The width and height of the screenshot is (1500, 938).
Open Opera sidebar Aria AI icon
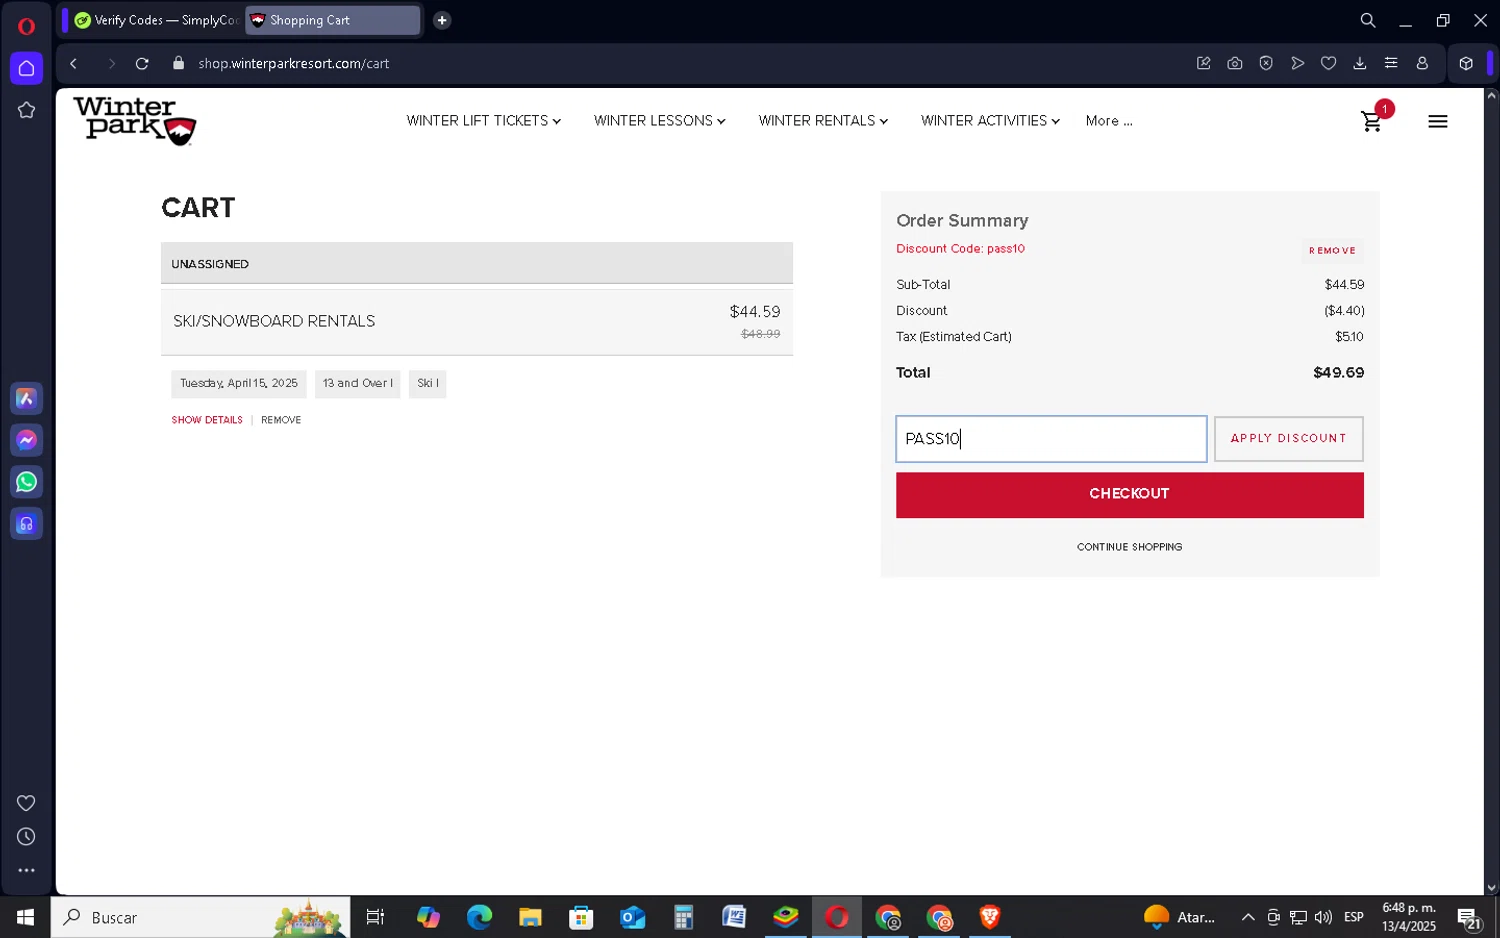coord(26,399)
